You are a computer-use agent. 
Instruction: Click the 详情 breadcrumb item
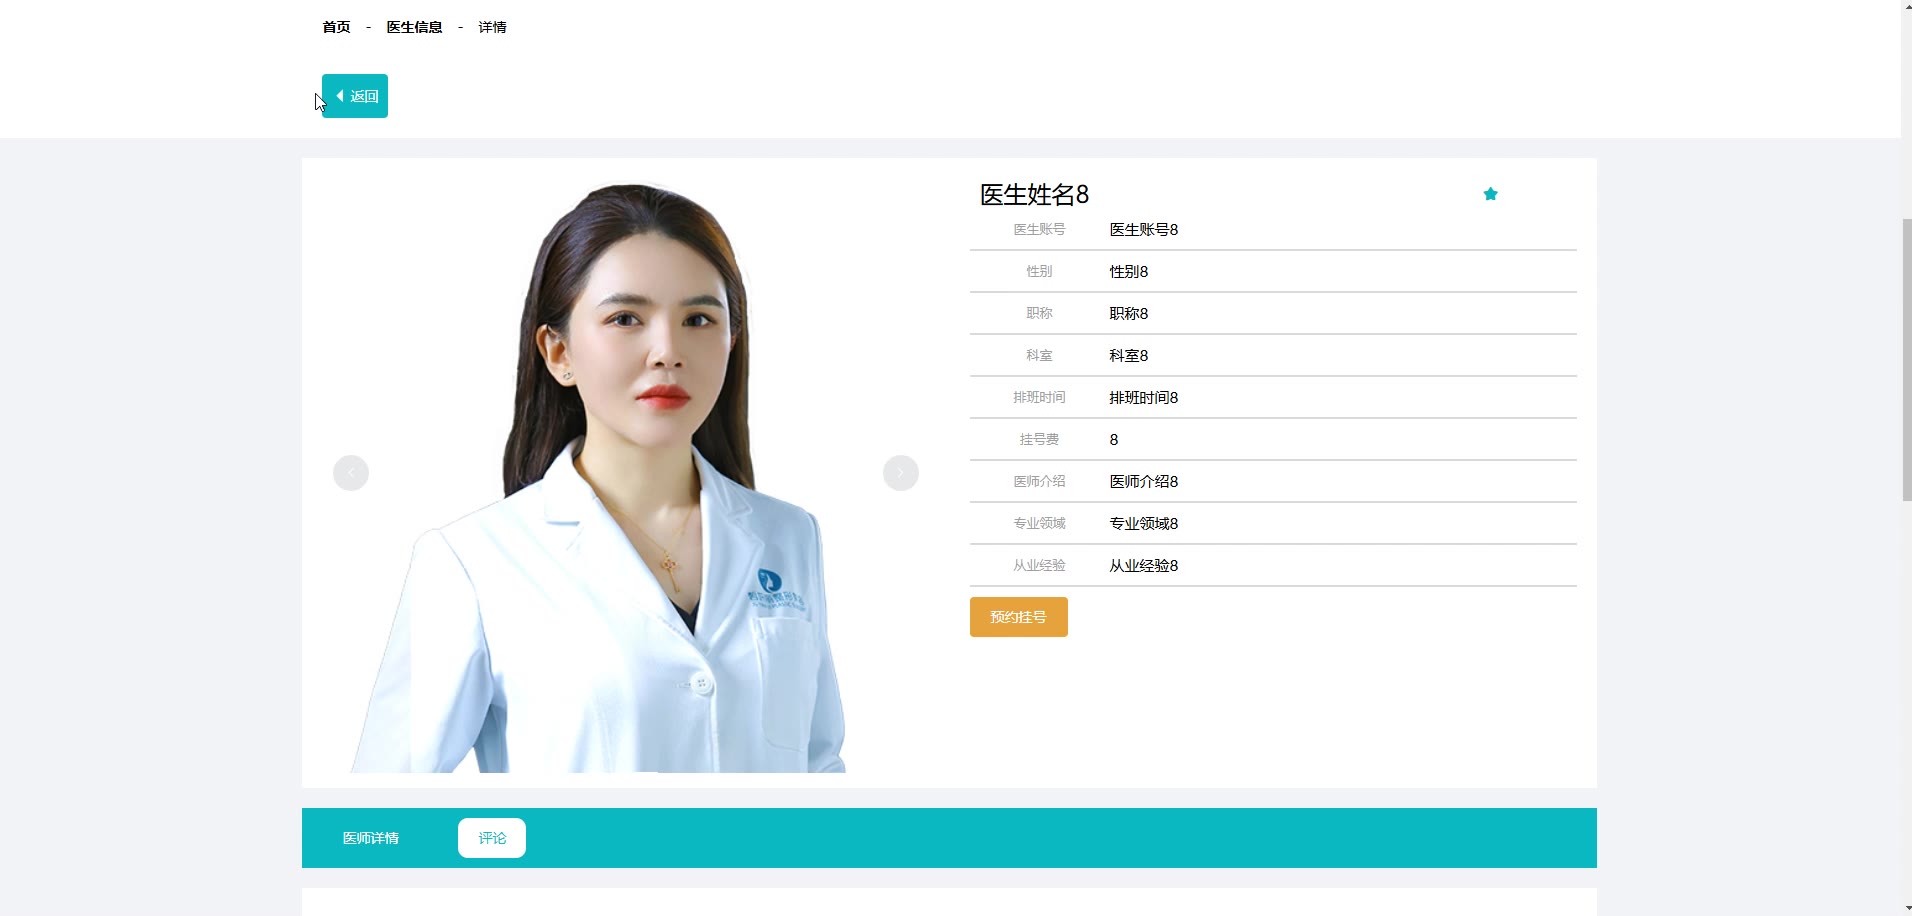pos(492,27)
